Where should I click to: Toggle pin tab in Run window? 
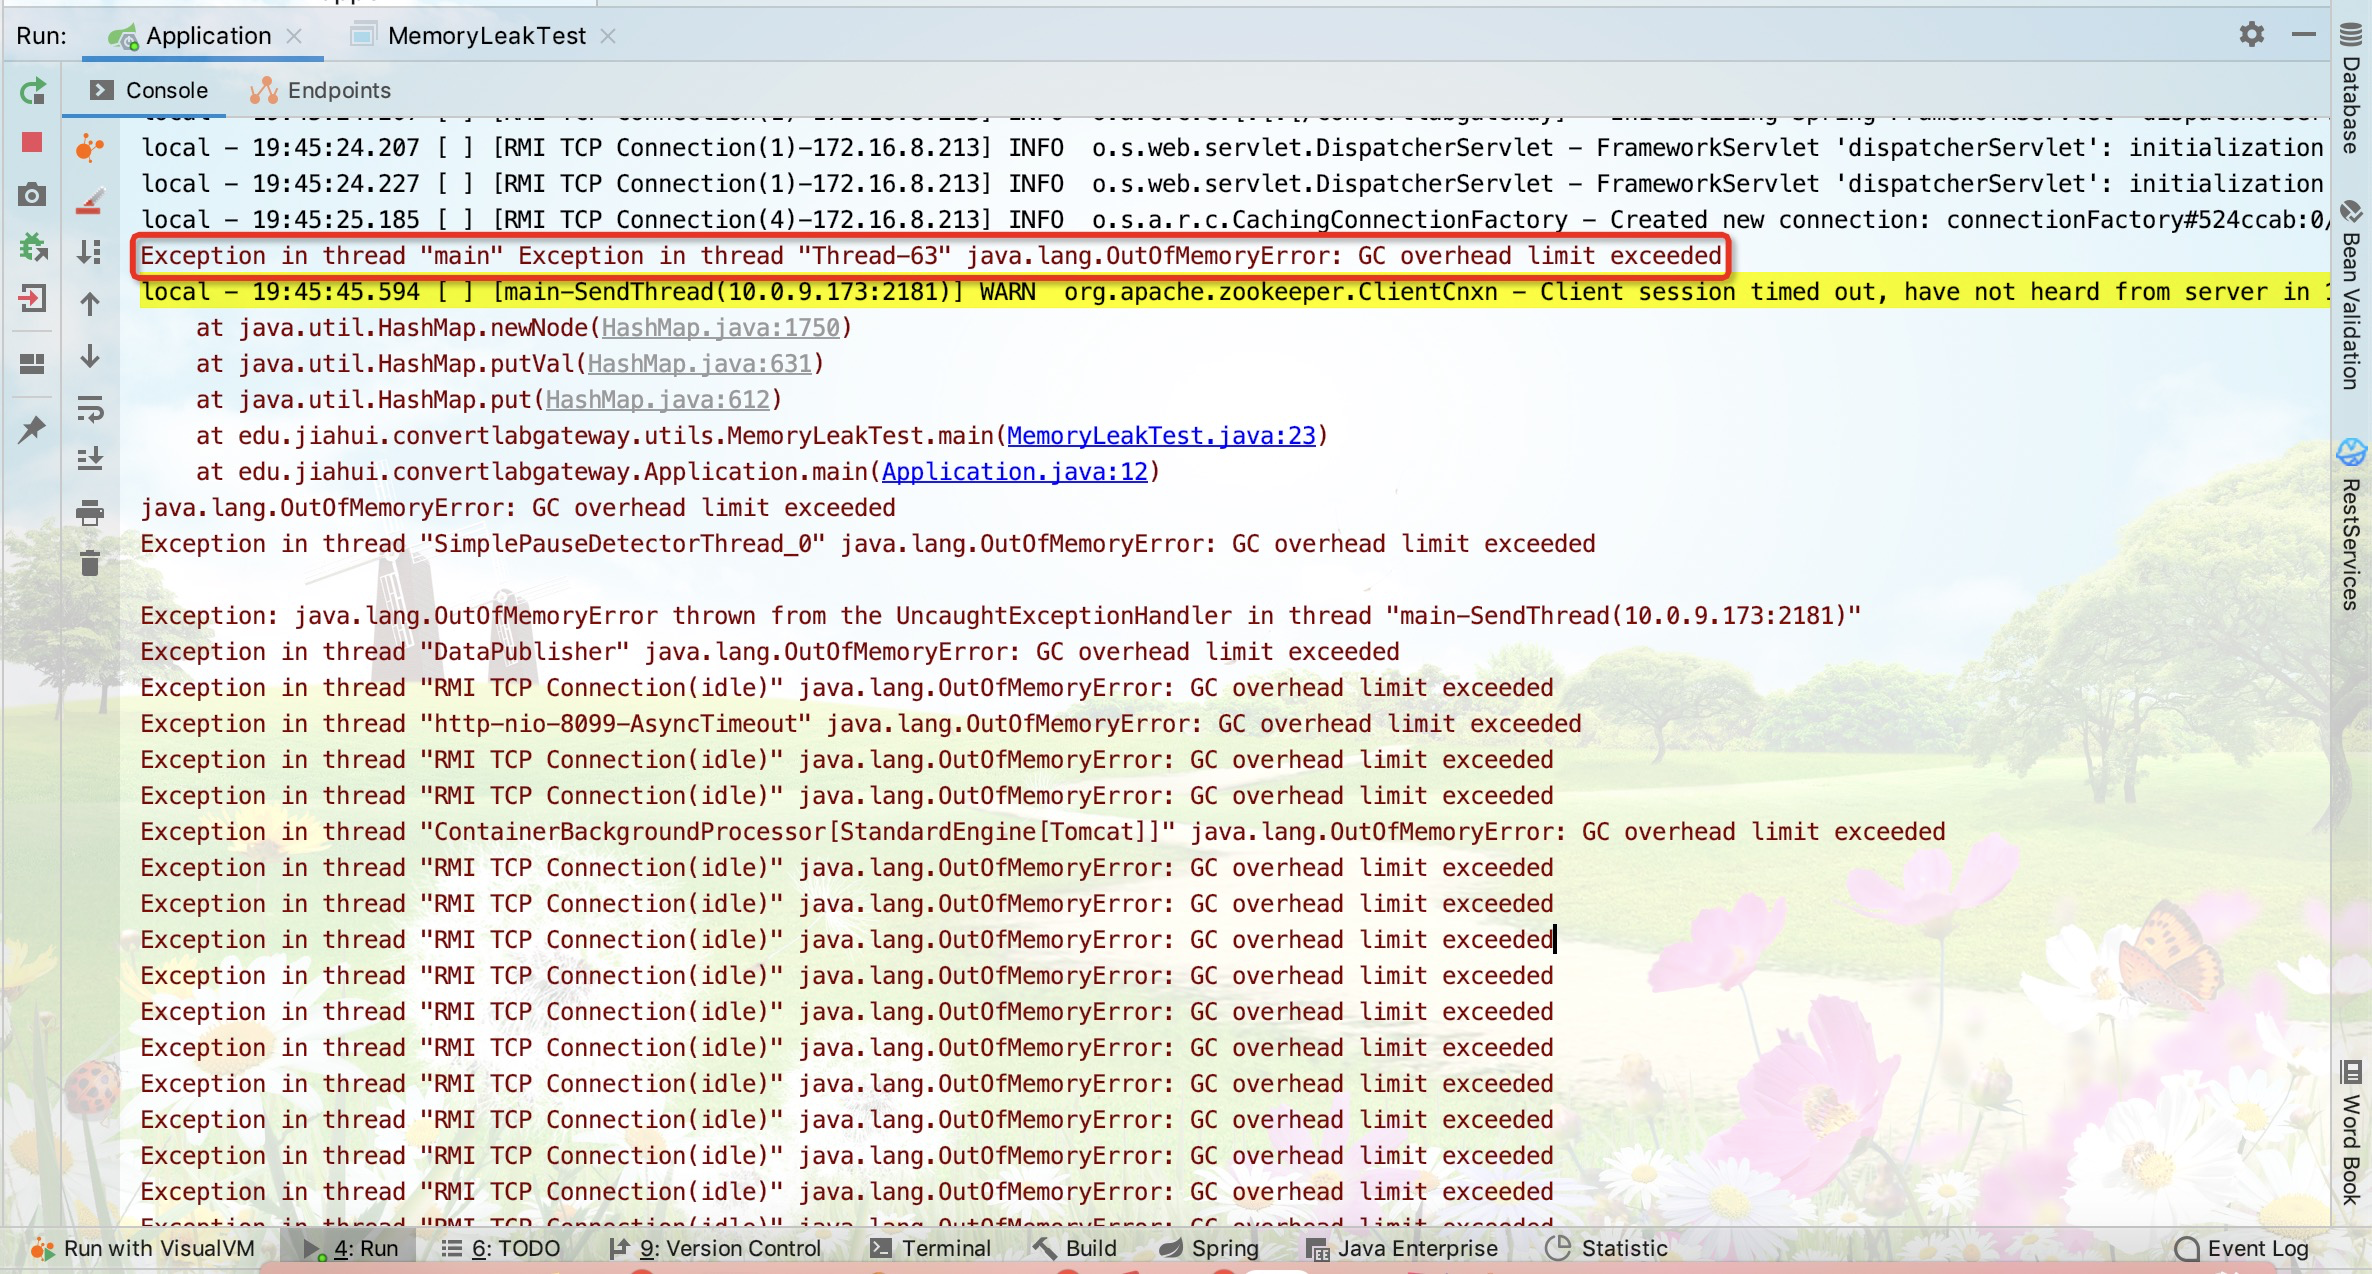[32, 430]
